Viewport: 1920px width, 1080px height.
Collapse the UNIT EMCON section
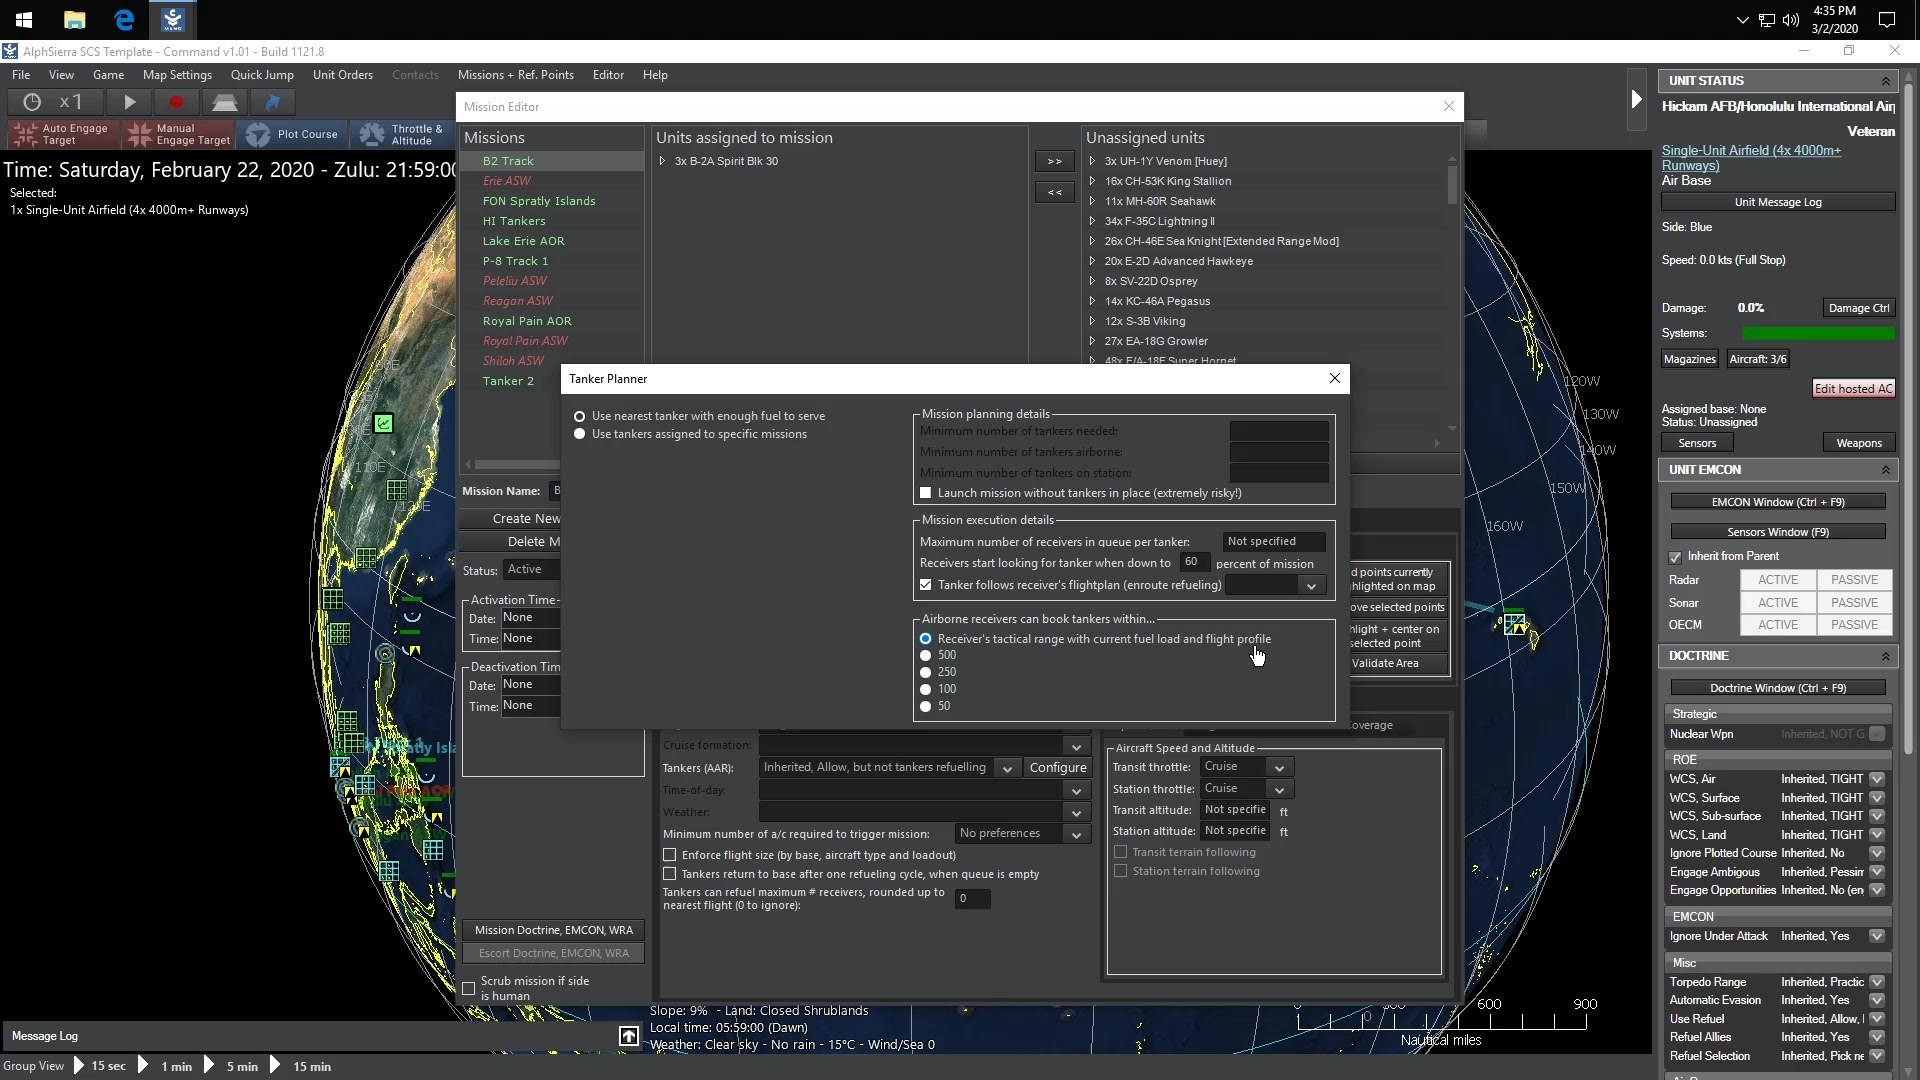click(x=1886, y=470)
